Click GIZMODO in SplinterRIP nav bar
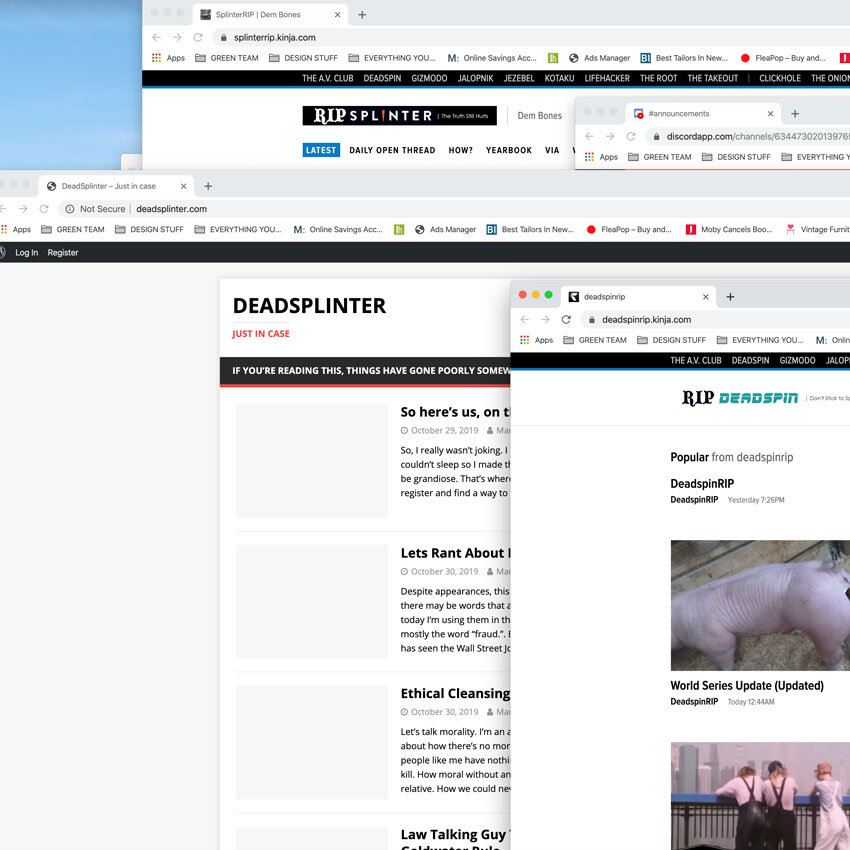This screenshot has height=850, width=850. click(429, 78)
